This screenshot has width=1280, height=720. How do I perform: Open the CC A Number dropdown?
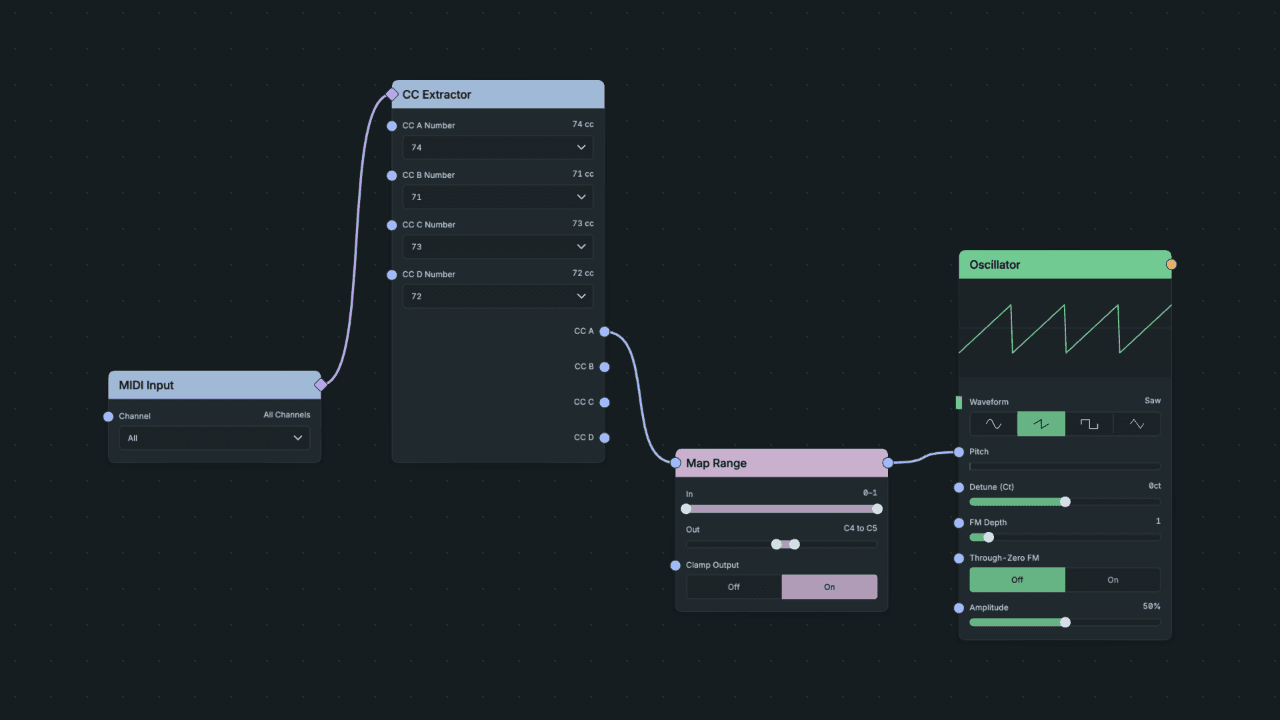click(498, 148)
